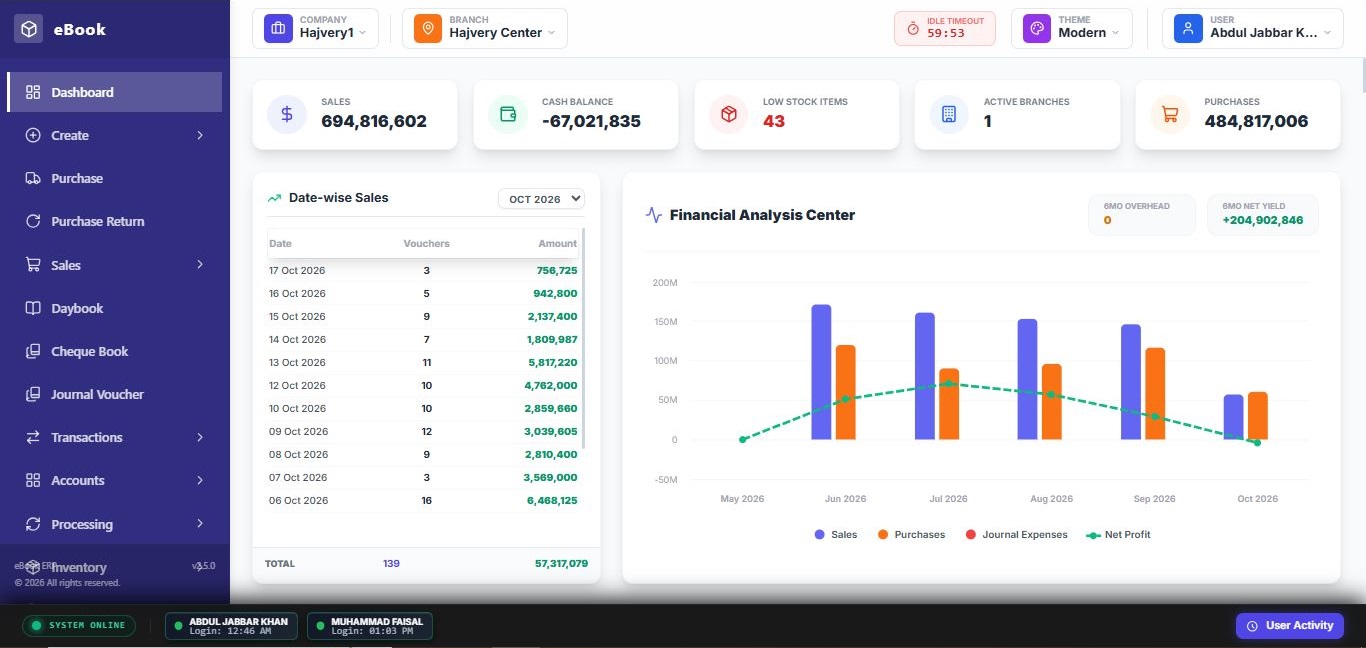Open the Purchase Return menu item

tap(115, 221)
